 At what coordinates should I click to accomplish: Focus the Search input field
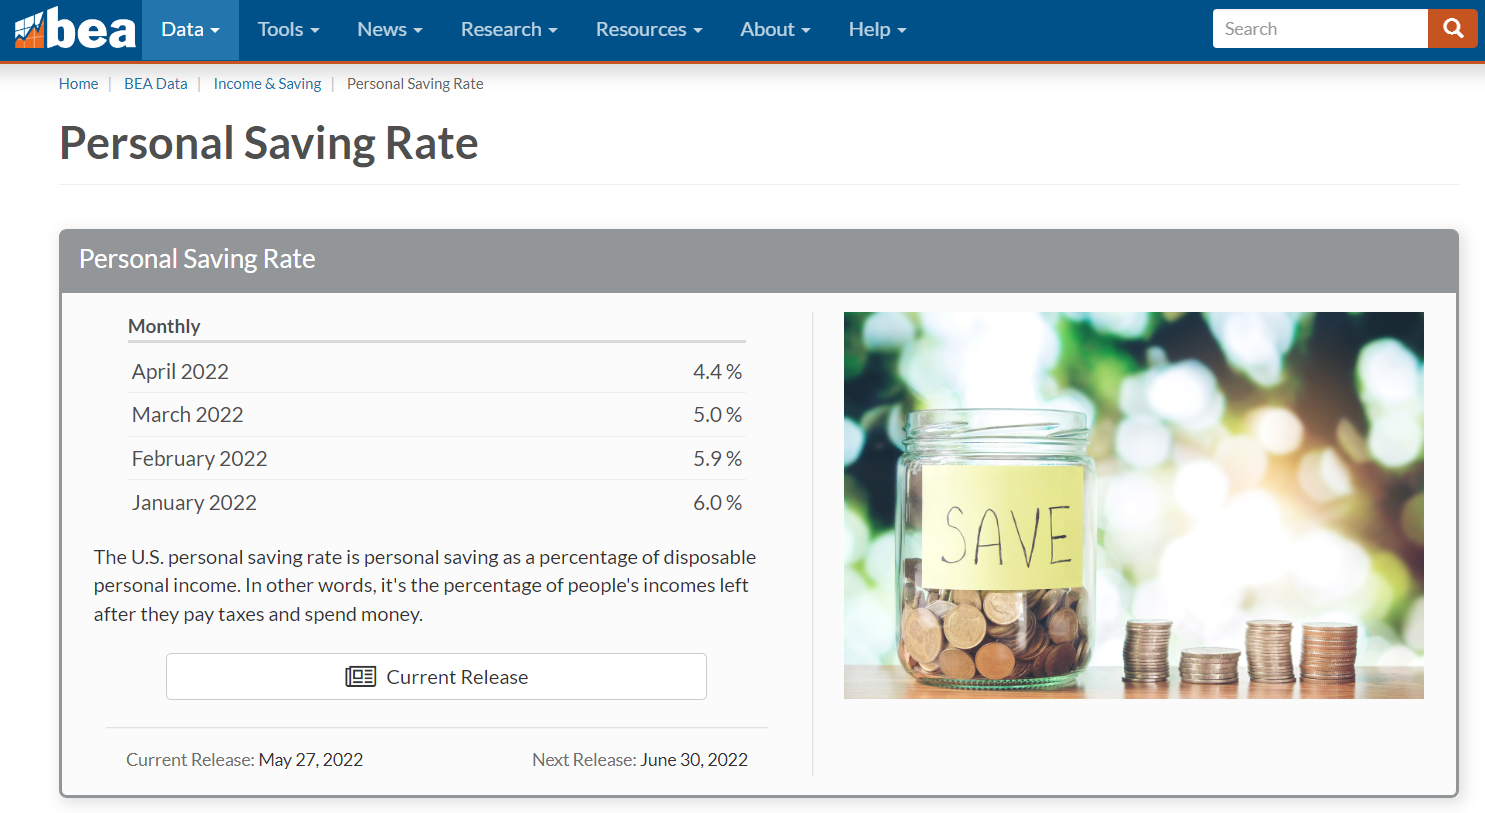(x=1320, y=29)
